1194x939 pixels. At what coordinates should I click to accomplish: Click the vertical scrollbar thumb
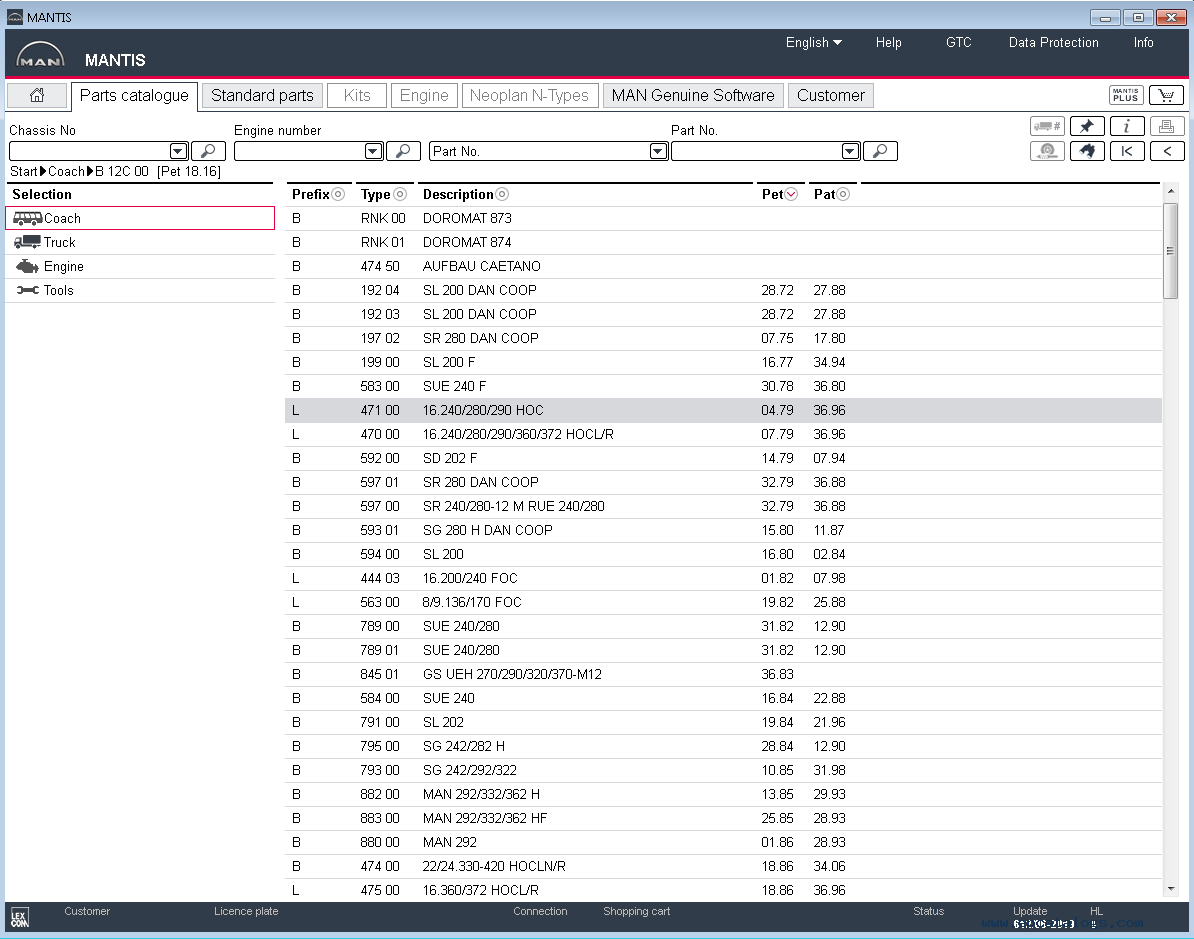(x=1170, y=251)
